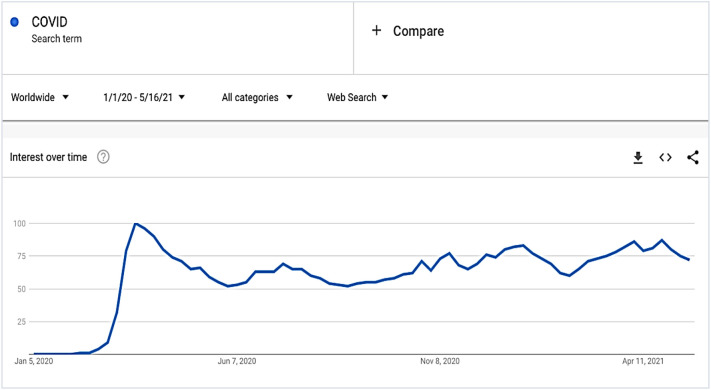
Task: Open the 1/1/20 - 5/16/21 date range dropdown
Action: pos(144,97)
